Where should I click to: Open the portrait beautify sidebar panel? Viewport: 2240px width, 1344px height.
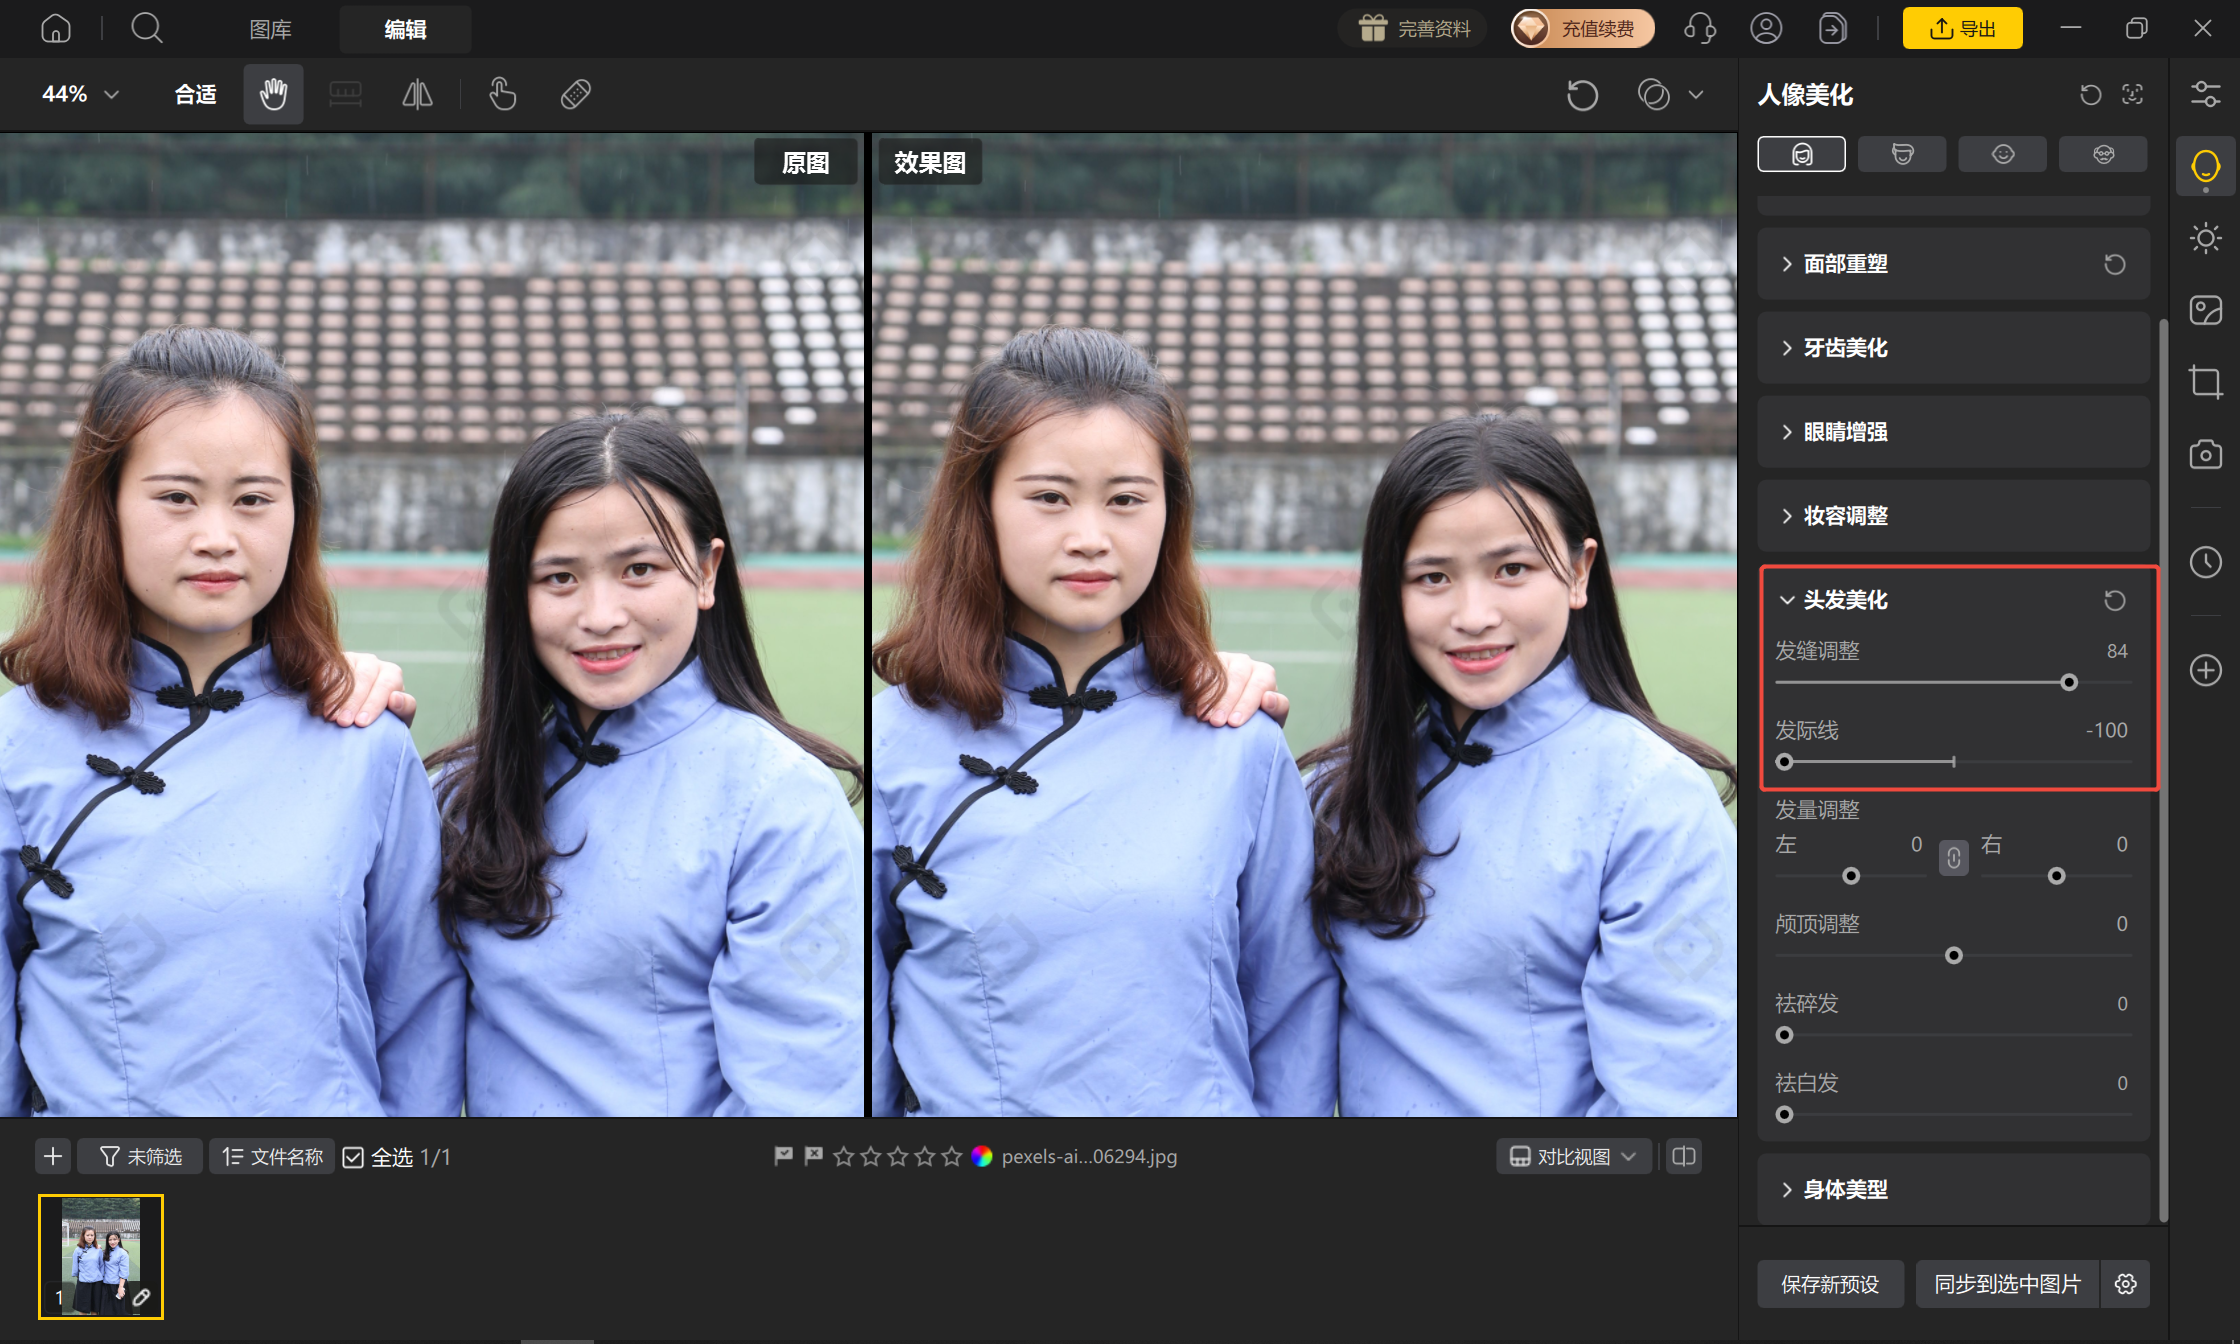pyautogui.click(x=2205, y=166)
